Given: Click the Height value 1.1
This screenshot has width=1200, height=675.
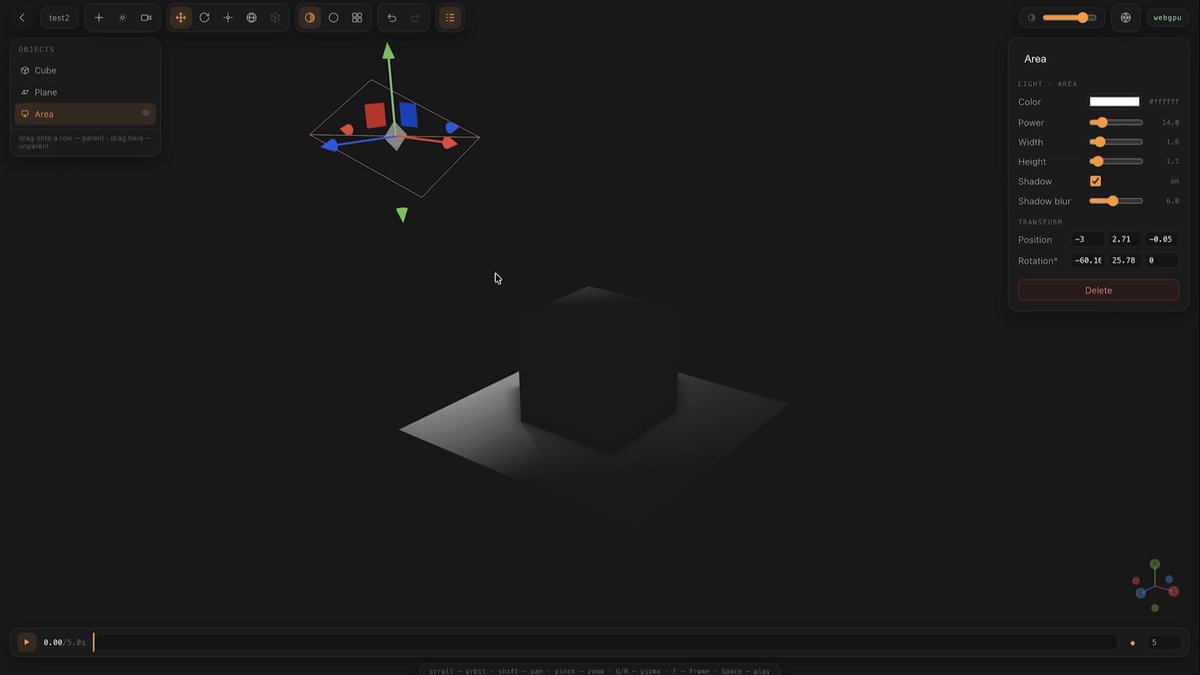Looking at the screenshot, I should click(1172, 161).
